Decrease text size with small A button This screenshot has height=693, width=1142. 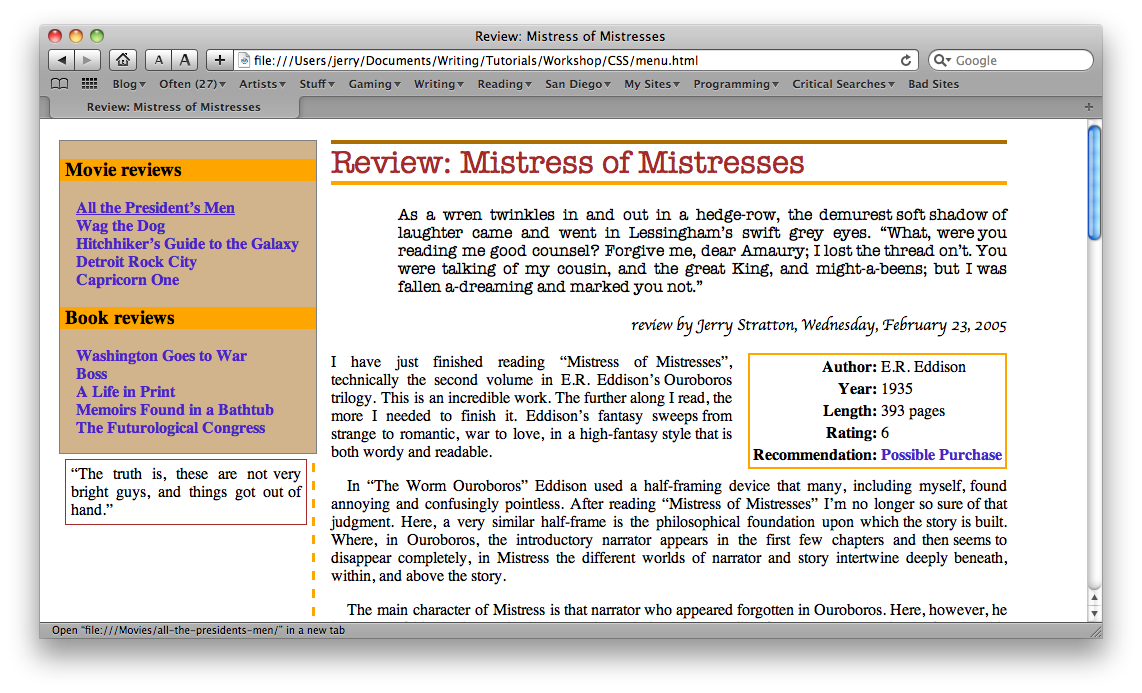[x=159, y=60]
